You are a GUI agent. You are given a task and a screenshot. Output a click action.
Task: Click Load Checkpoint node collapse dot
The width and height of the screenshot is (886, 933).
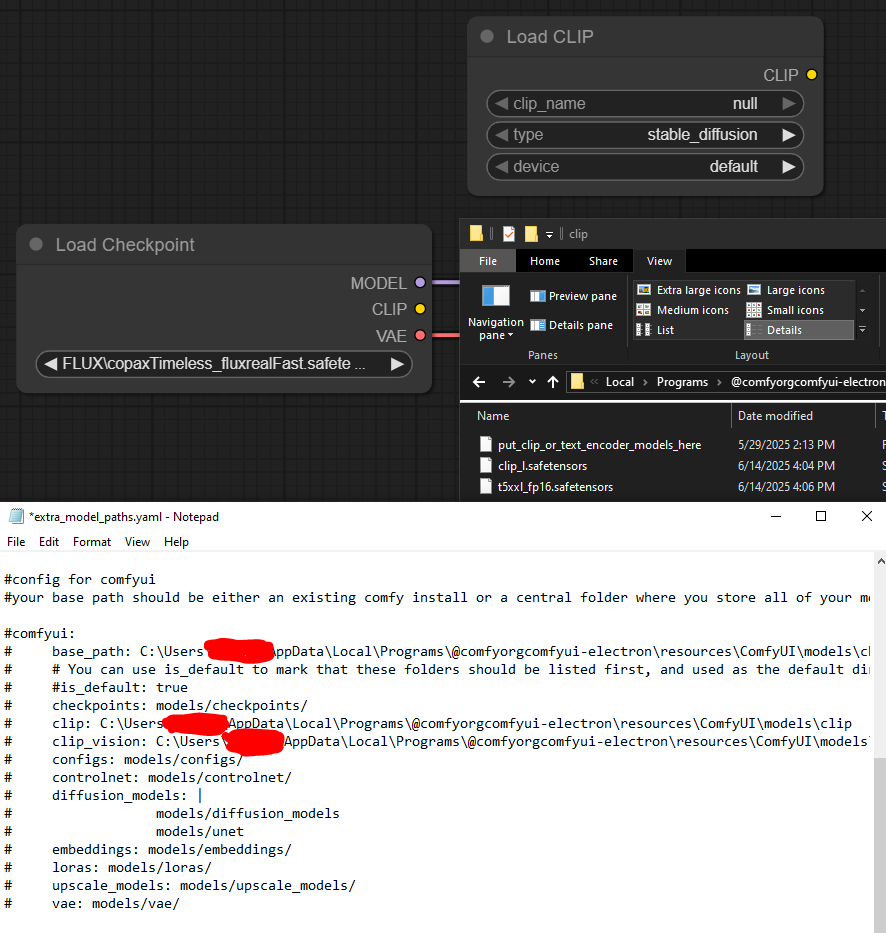coord(36,245)
